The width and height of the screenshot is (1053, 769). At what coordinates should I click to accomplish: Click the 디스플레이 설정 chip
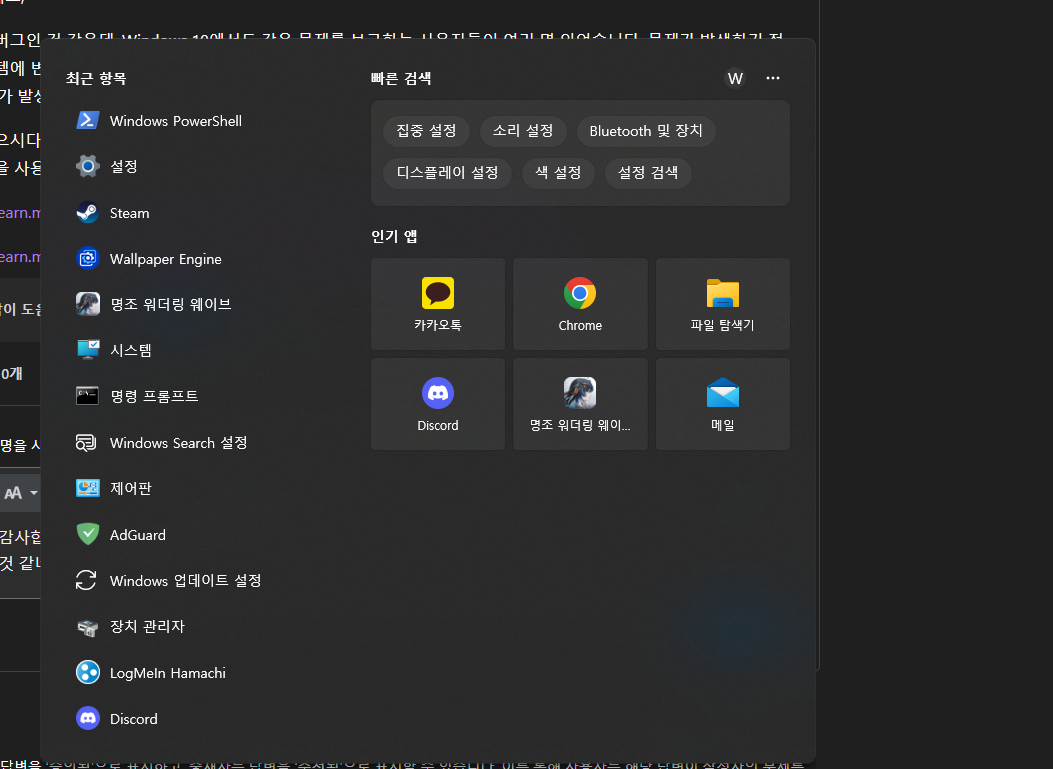coord(447,173)
